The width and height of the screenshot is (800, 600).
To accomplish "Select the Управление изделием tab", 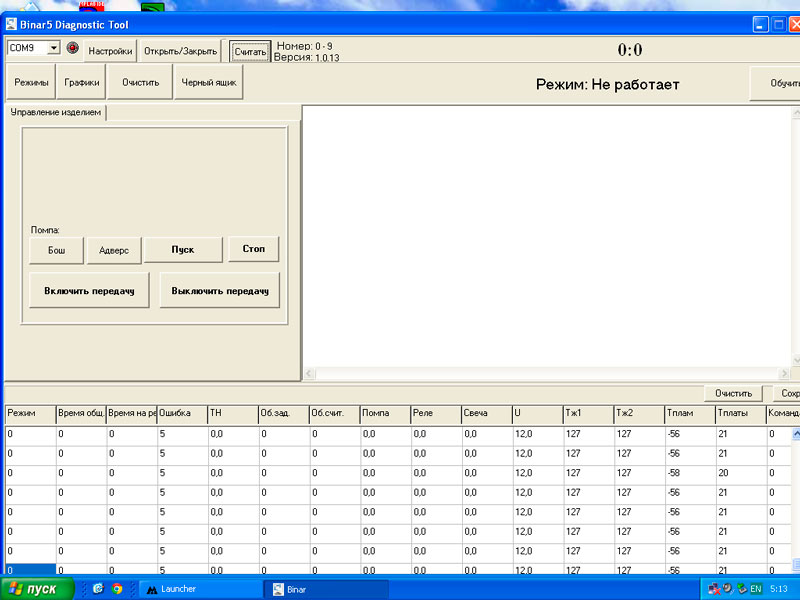I will tap(56, 112).
